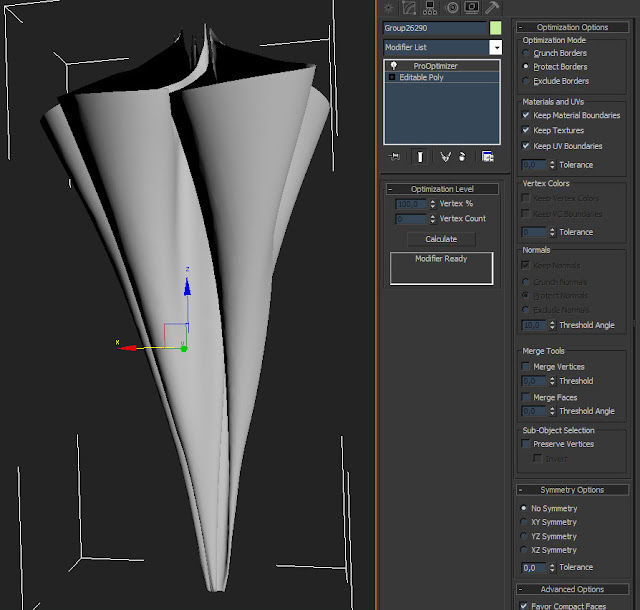Screen dimensions: 640x610
Task: Expand the Editable Poly stack entry
Action: pos(392,77)
